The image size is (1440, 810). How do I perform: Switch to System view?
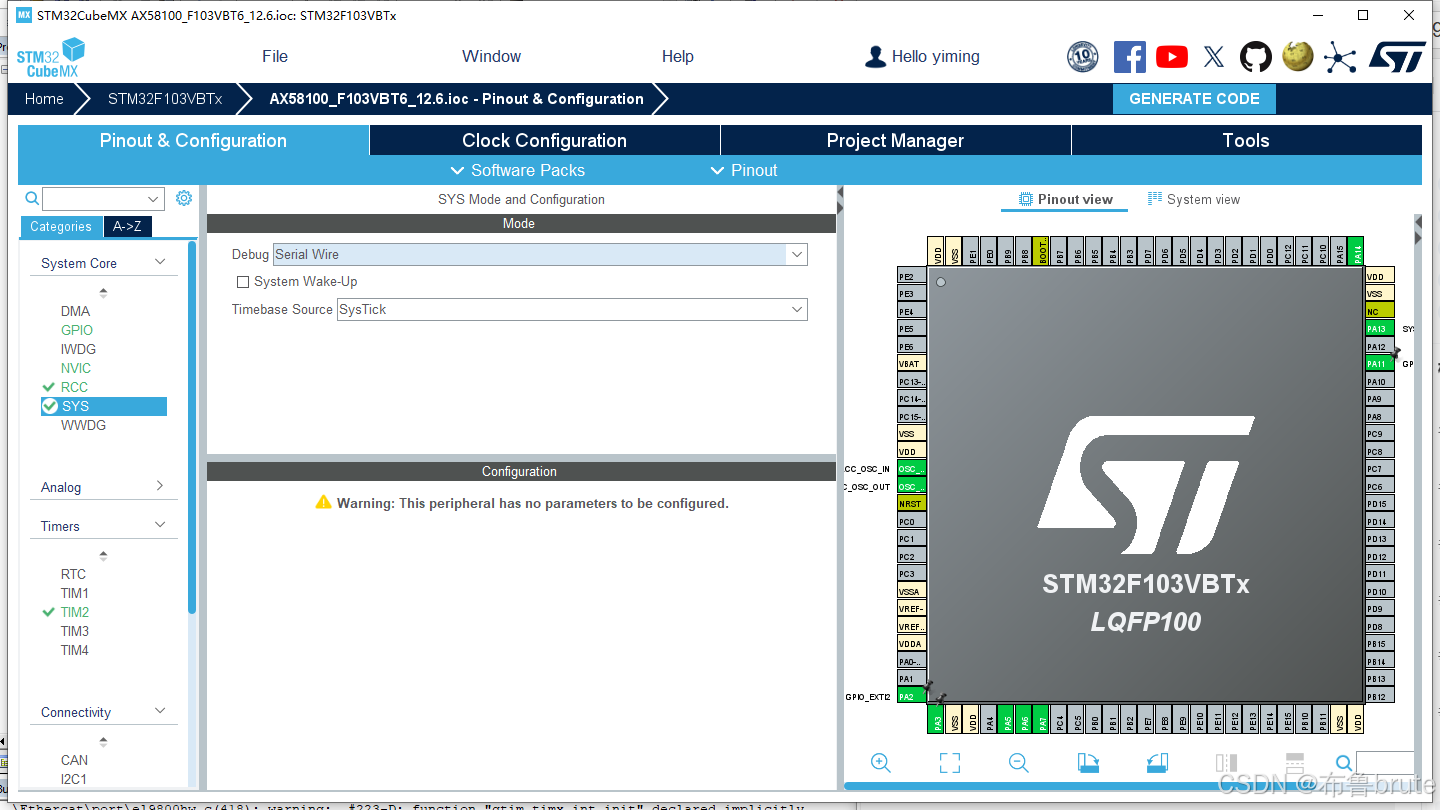[1194, 199]
